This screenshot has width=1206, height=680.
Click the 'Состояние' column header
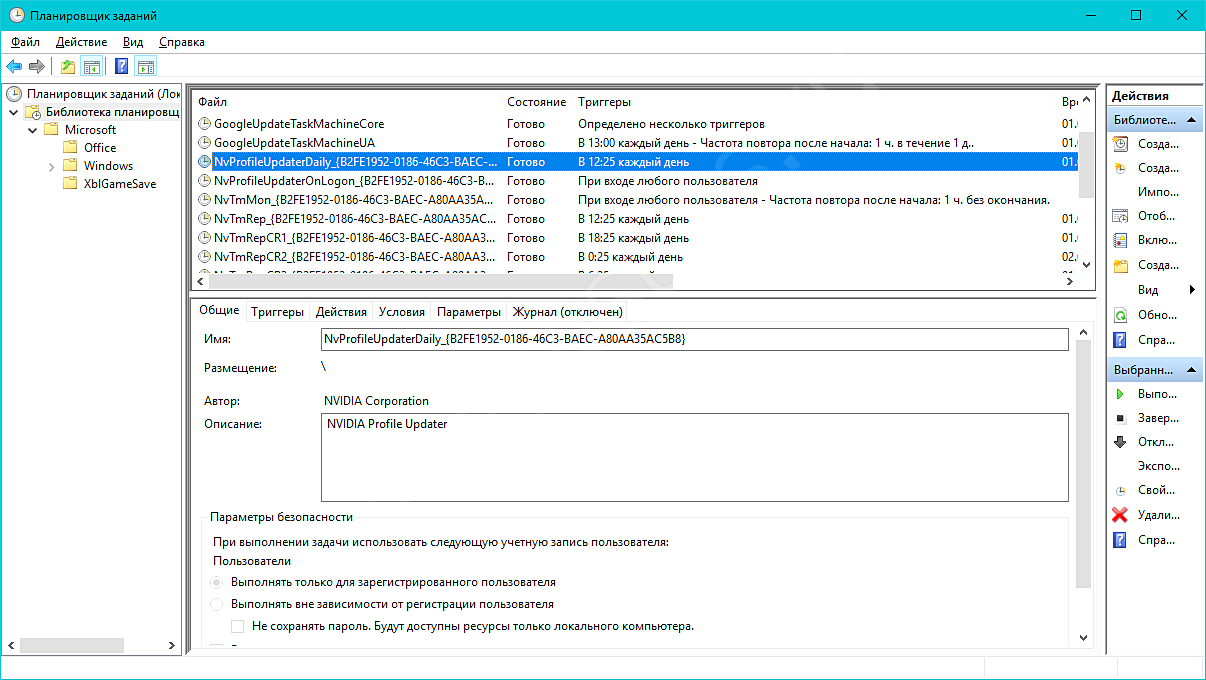[536, 102]
